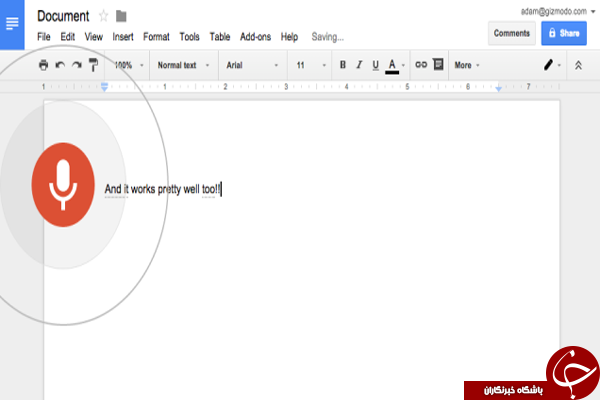Viewport: 600px width, 400px height.
Task: Toggle italic formatting
Action: 359,65
